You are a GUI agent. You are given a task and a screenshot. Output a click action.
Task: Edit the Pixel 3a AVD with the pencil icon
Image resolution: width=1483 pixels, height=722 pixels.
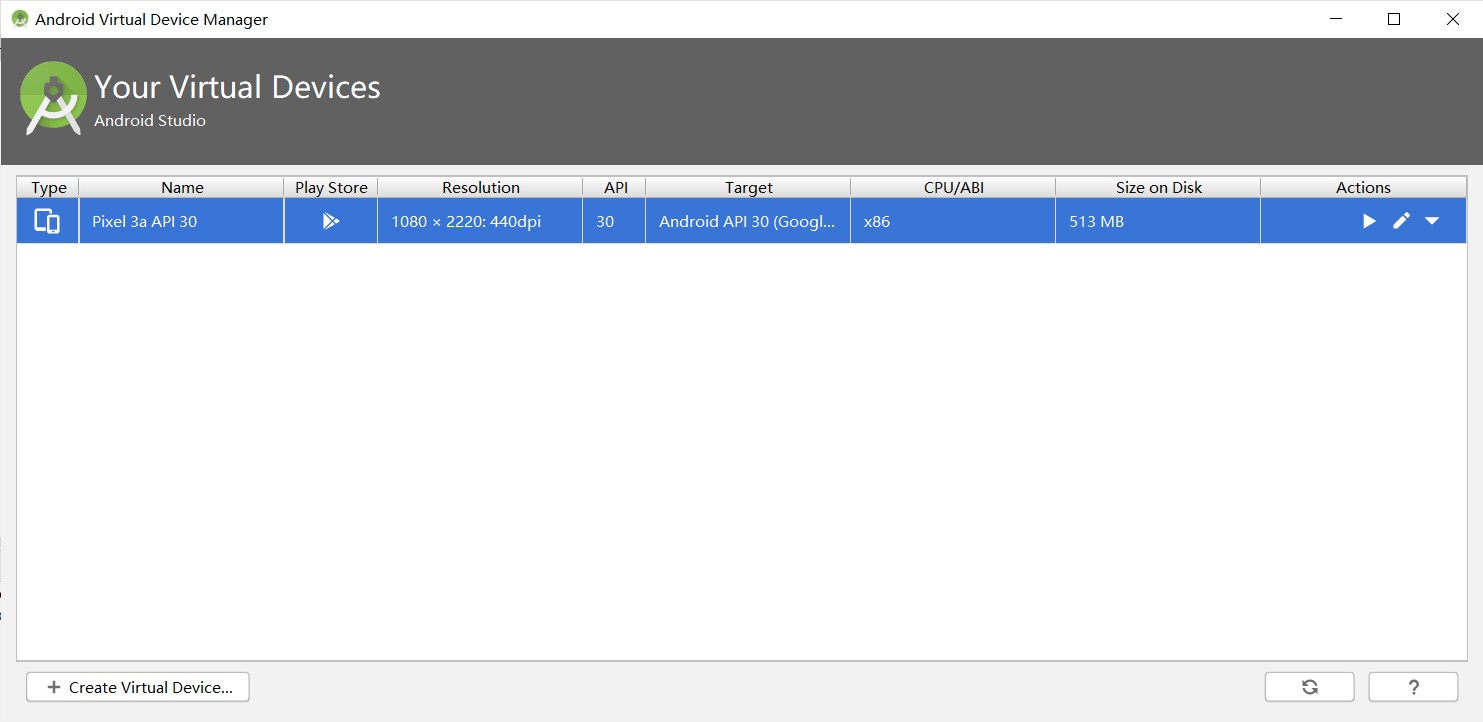[x=1401, y=221]
